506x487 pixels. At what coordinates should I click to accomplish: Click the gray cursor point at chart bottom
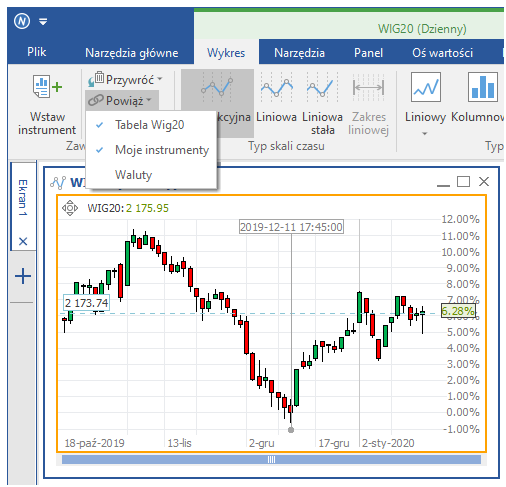(291, 430)
